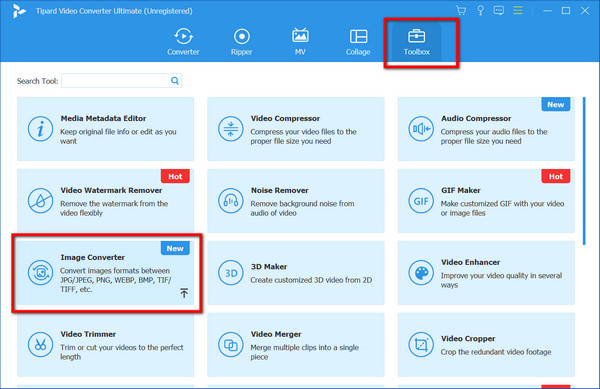Click the Video Cropper description text
Viewport: 600px width, 389px height.
coord(496,352)
